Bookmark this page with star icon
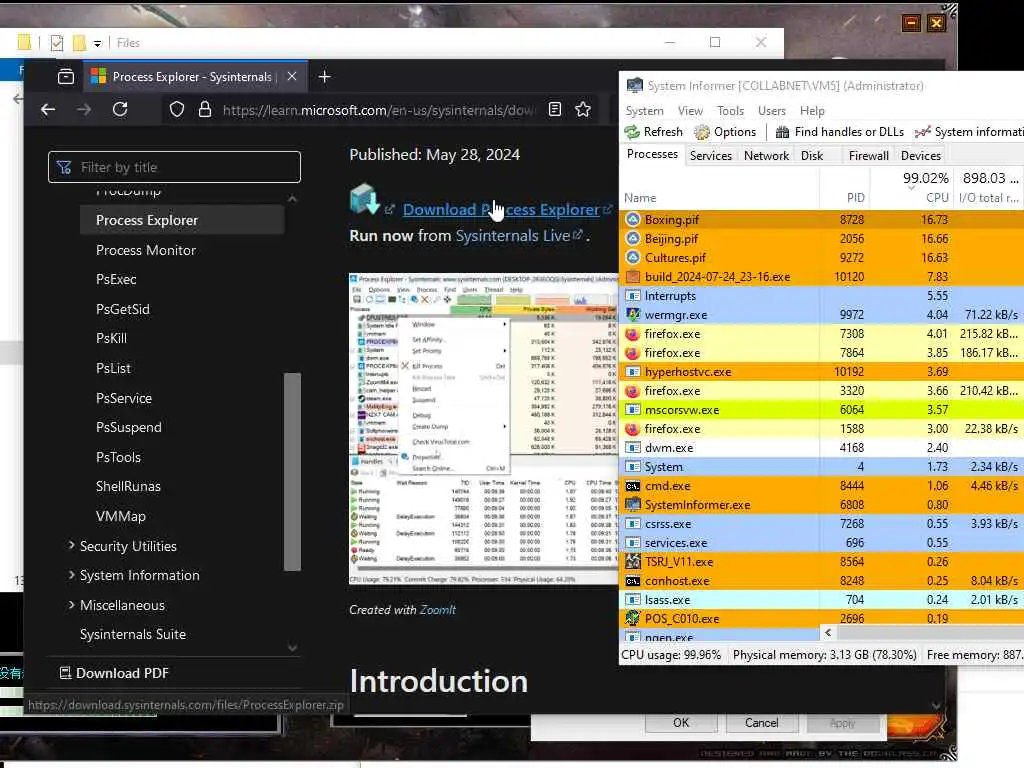Screen dimensions: 1024x768 click(x=583, y=109)
